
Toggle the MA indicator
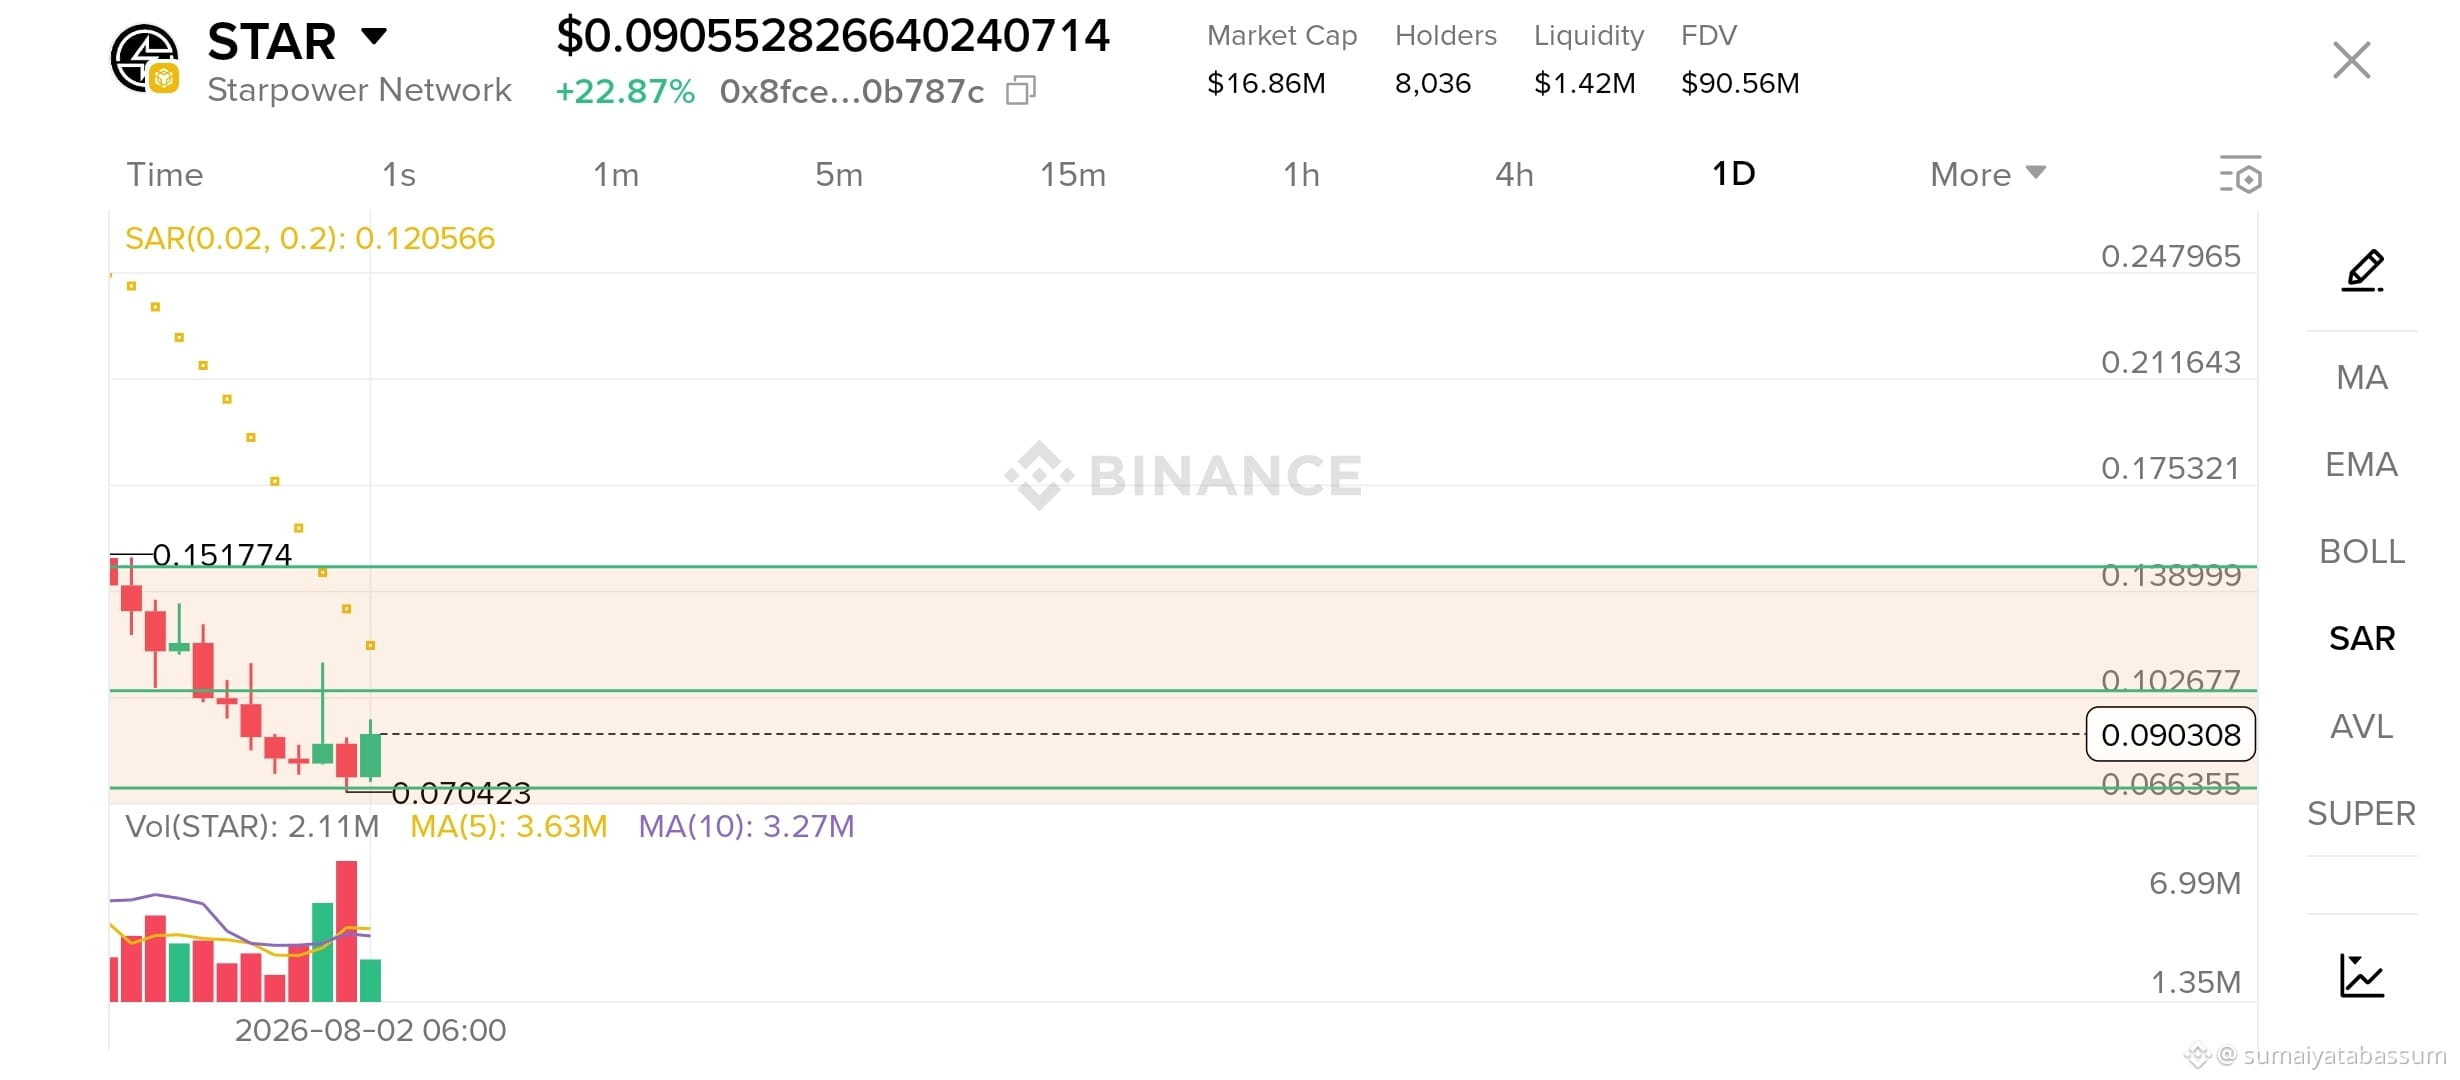2362,377
